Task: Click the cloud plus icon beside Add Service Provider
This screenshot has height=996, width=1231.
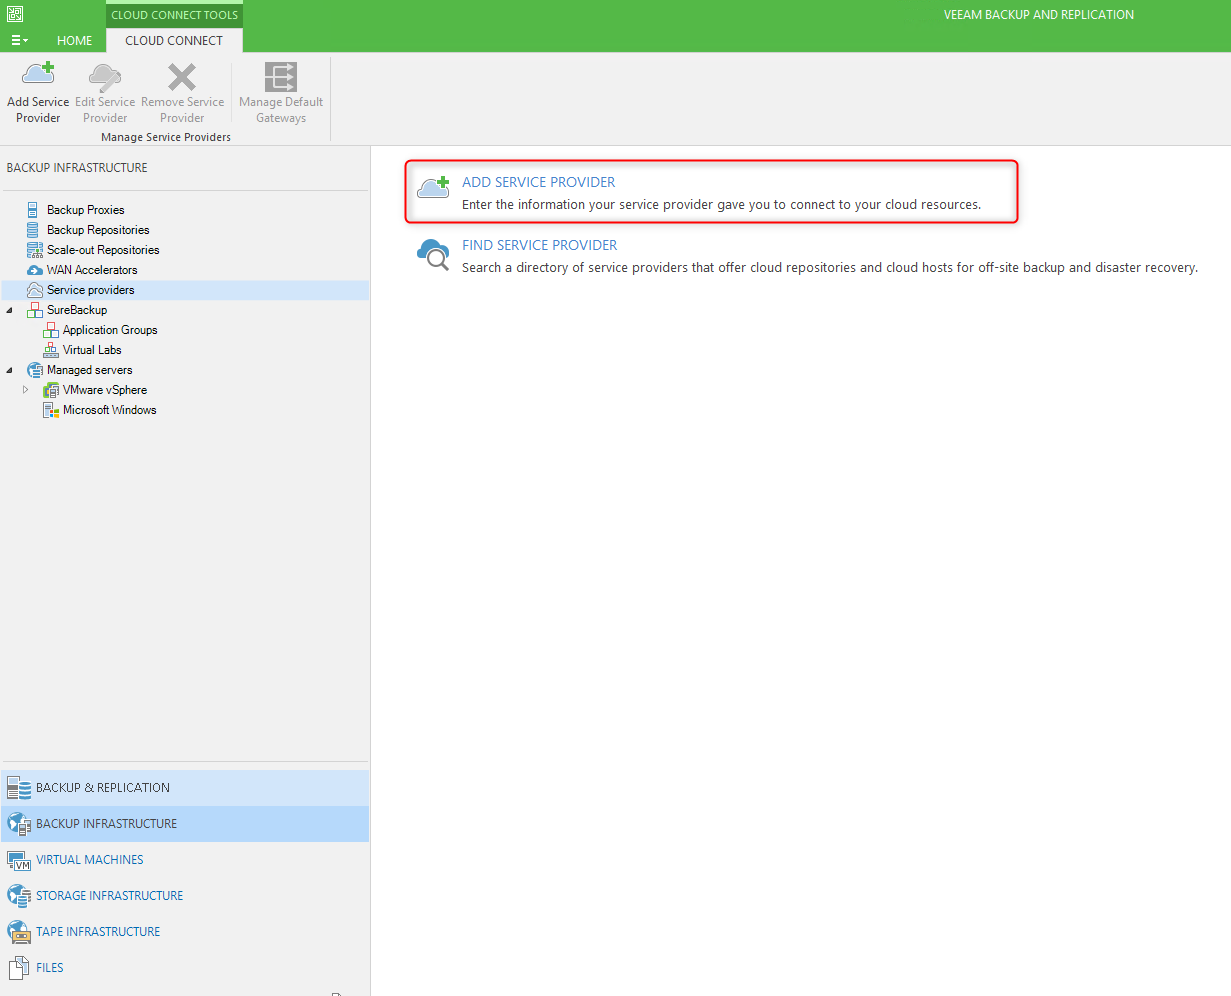Action: 433,187
